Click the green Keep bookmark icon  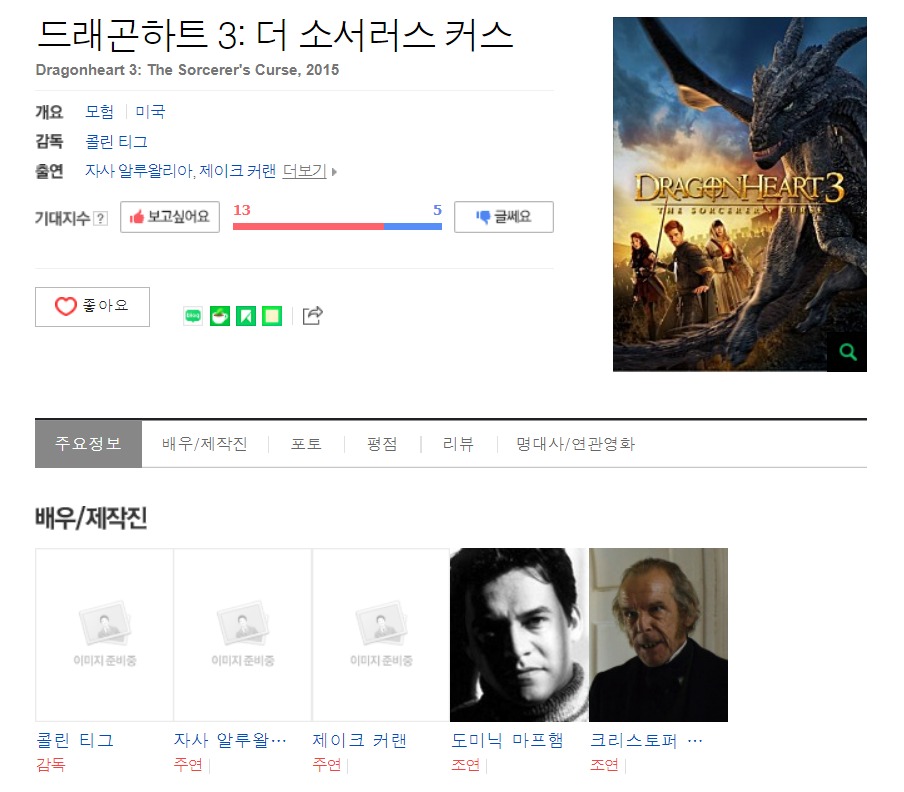pos(246,316)
